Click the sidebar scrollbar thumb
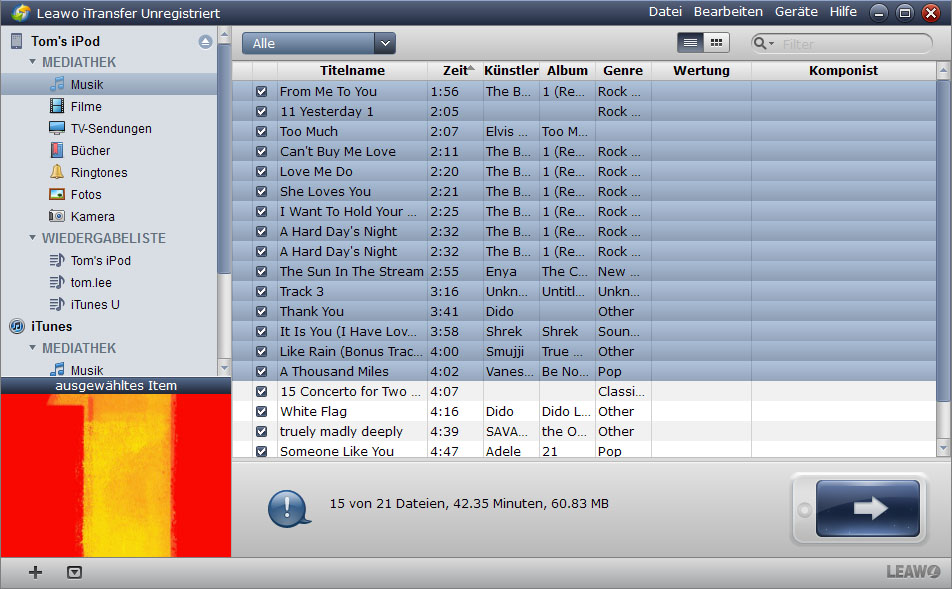 pyautogui.click(x=224, y=158)
